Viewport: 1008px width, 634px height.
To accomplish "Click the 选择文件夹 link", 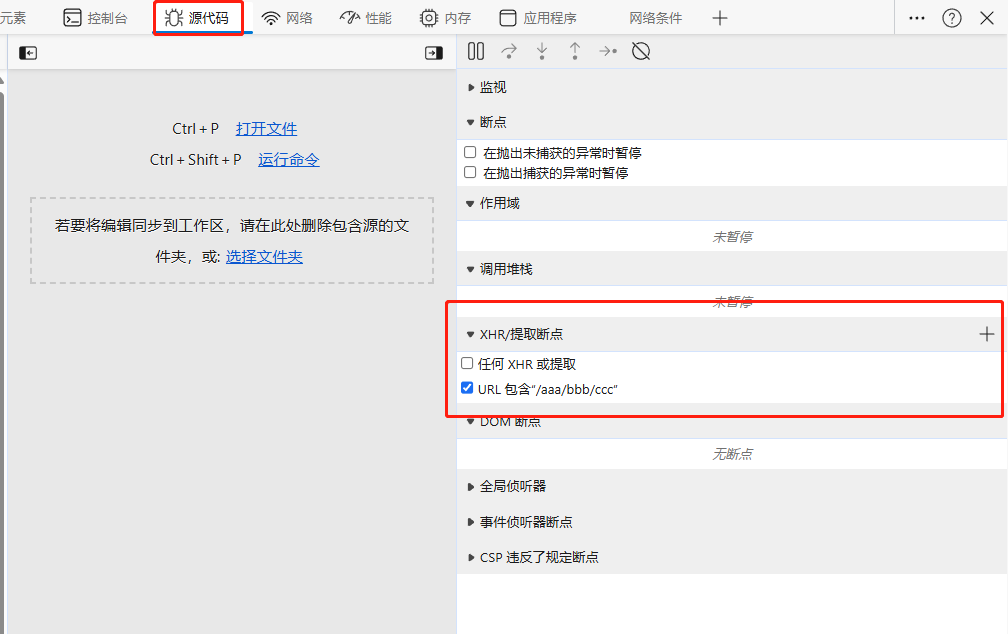I will pyautogui.click(x=264, y=257).
